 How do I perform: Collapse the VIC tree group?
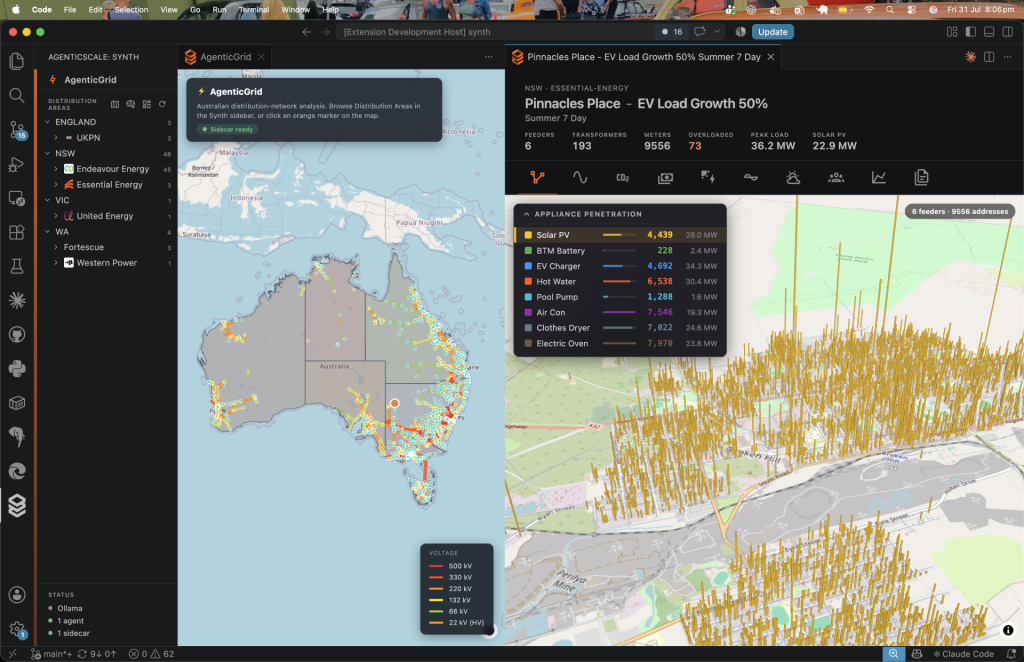click(48, 200)
